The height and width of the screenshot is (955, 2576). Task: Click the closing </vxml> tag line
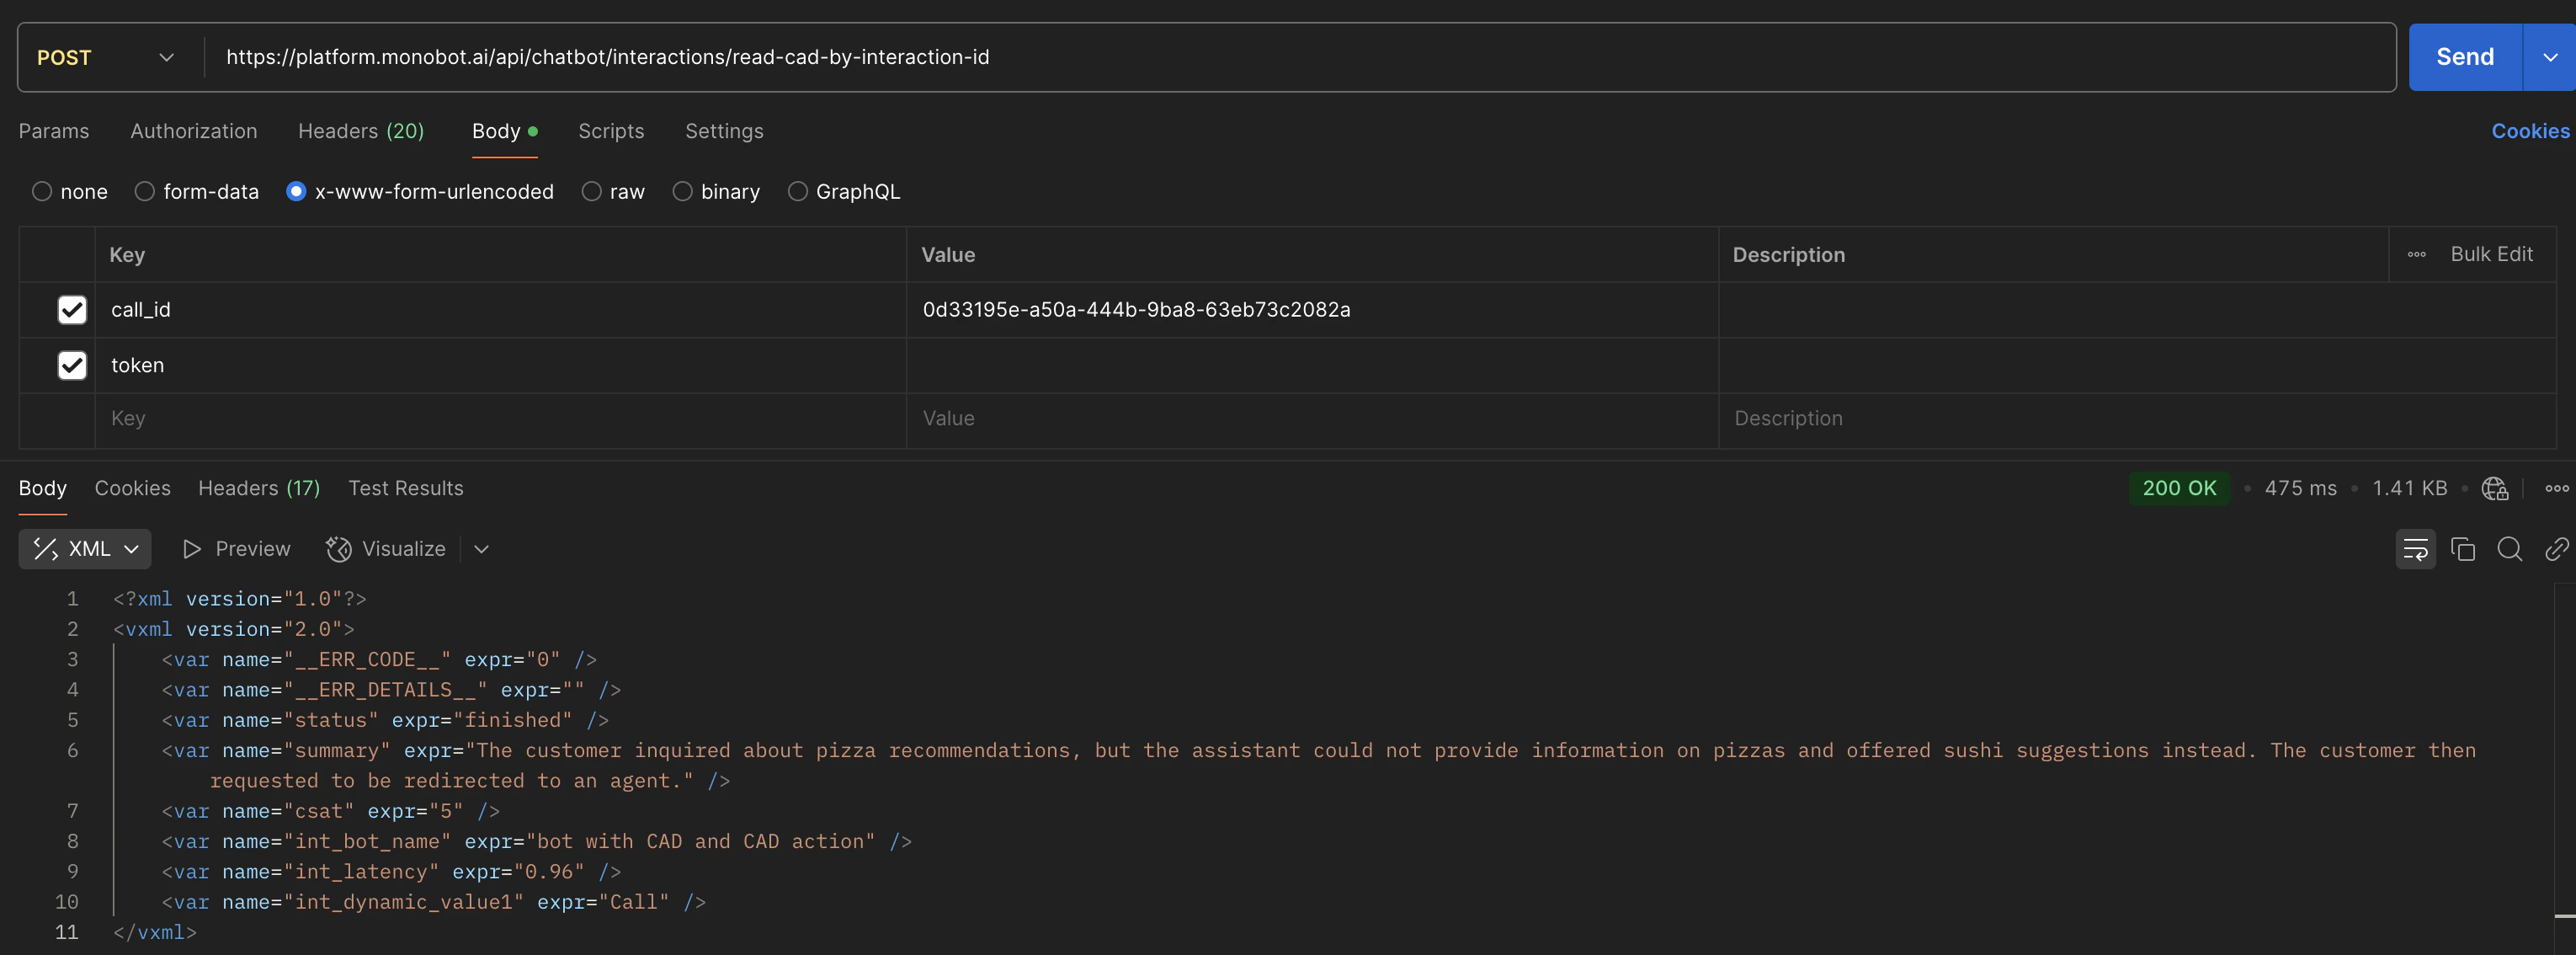pyautogui.click(x=154, y=932)
